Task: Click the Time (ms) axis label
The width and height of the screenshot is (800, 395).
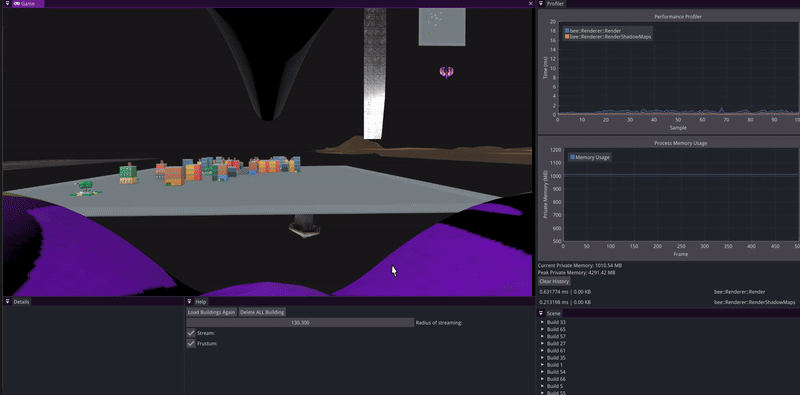Action: point(545,68)
